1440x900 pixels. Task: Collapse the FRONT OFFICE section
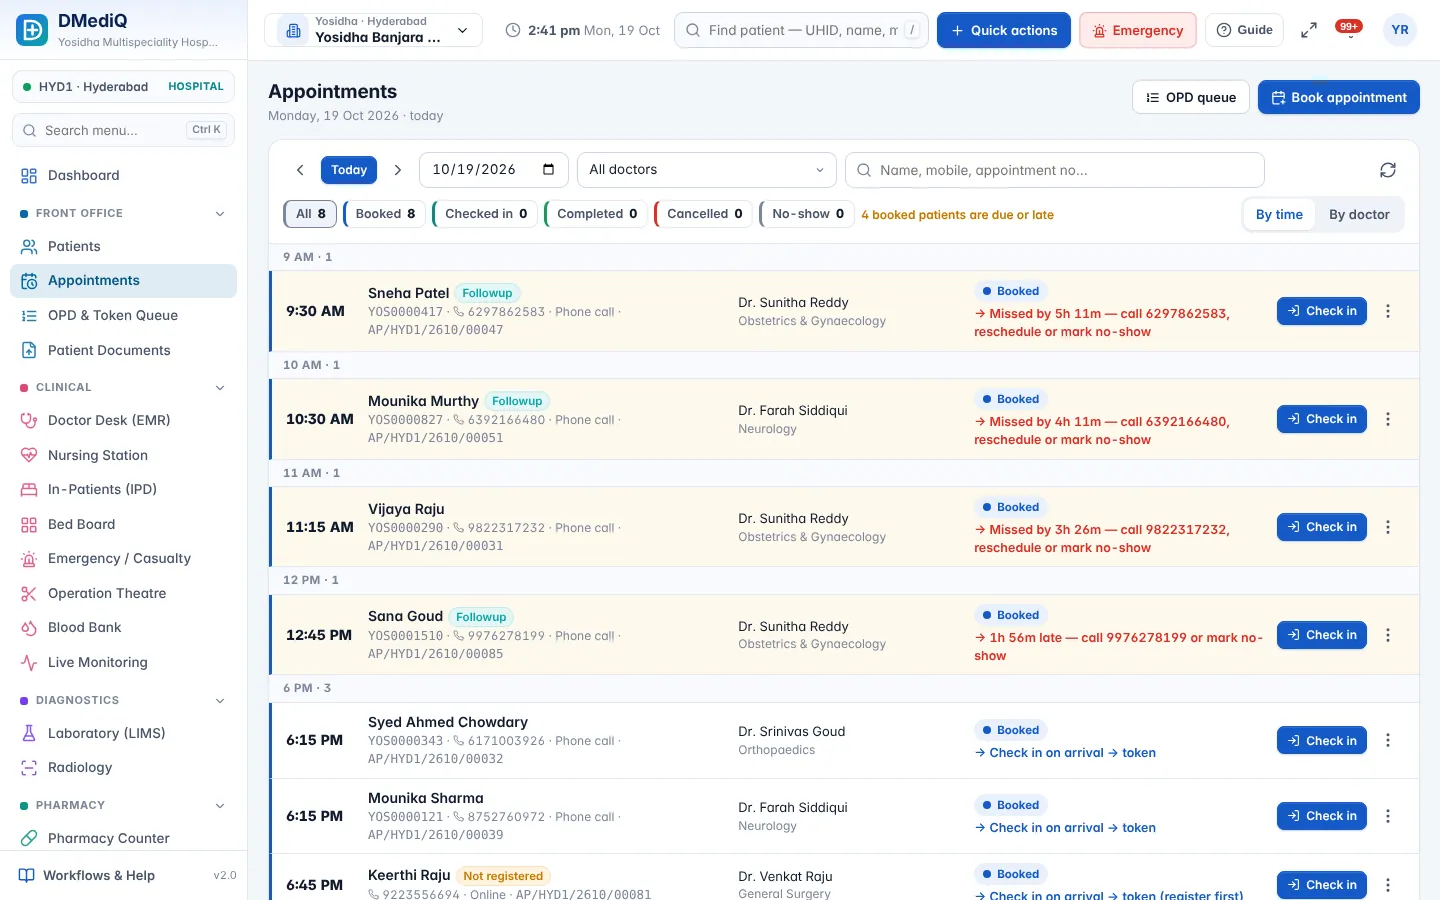point(220,214)
